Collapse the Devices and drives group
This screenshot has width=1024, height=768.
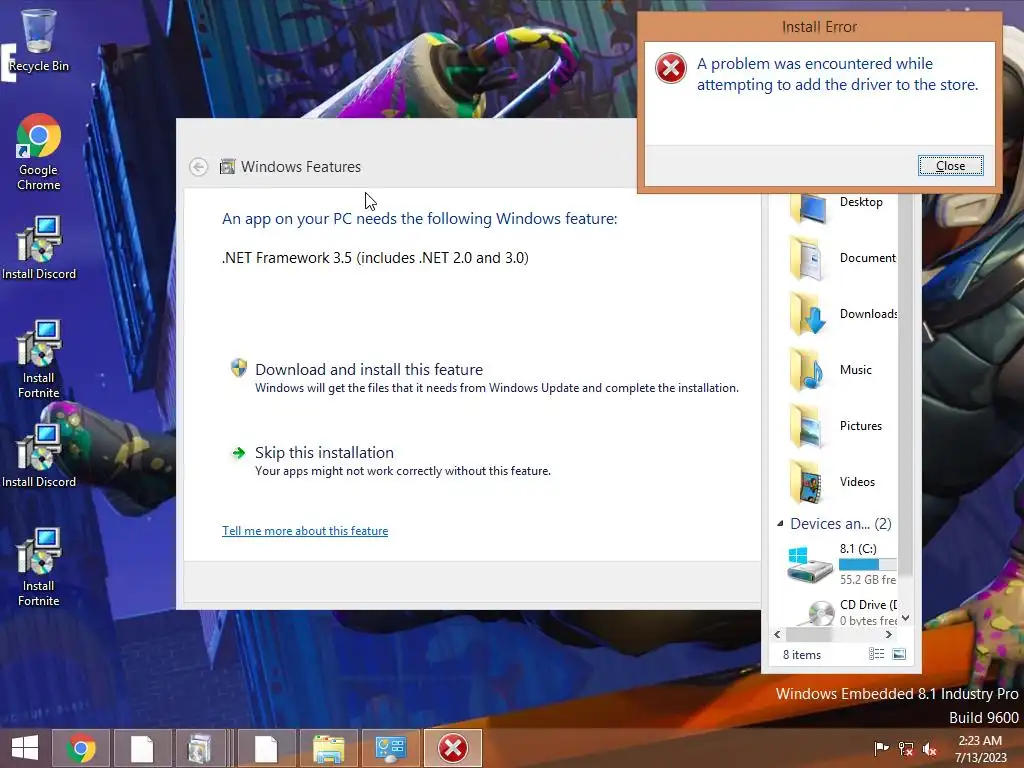(780, 524)
